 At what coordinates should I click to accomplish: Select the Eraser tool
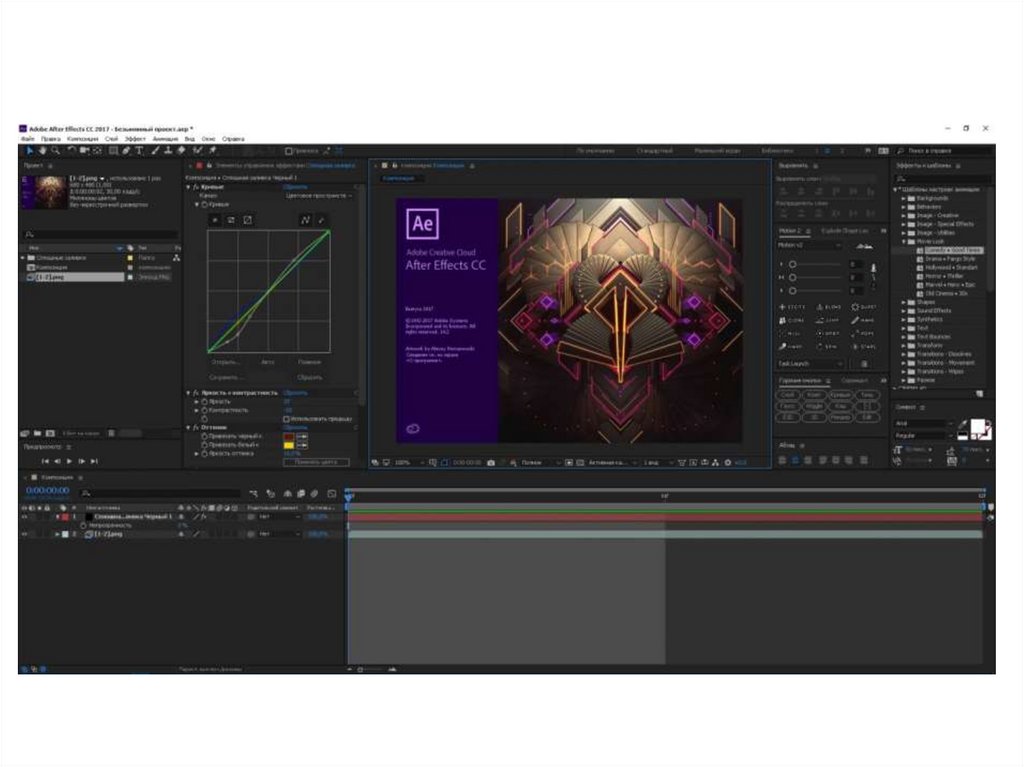[182, 151]
